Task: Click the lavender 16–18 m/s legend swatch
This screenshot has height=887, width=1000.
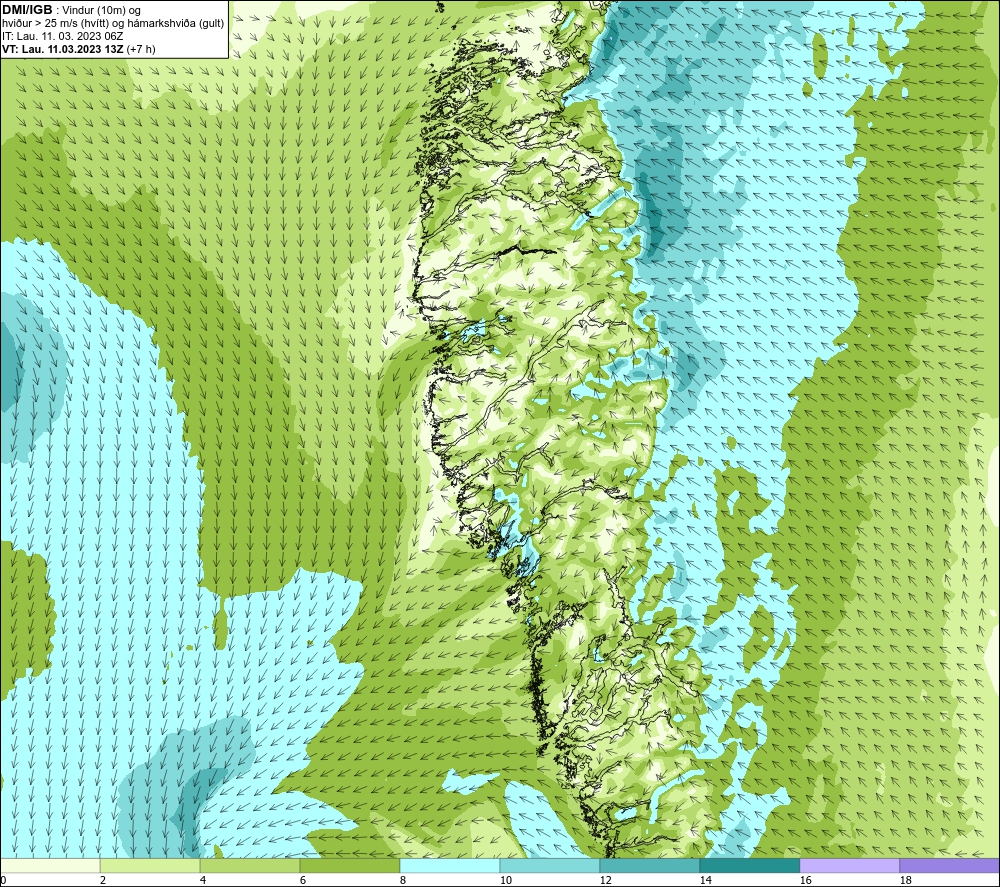Action: (x=849, y=866)
